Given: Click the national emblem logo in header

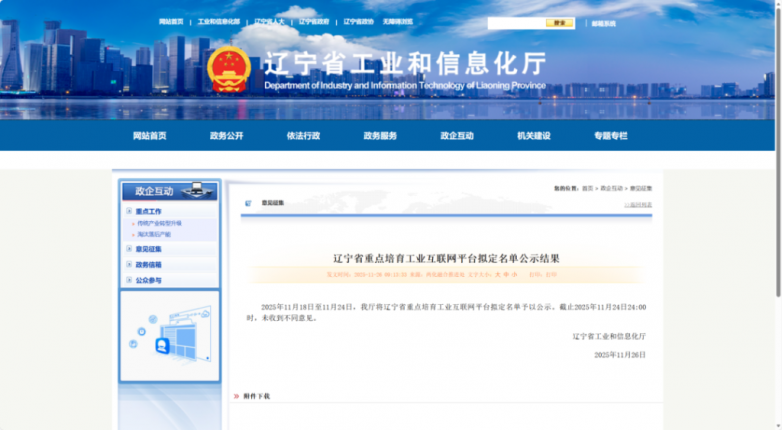Looking at the screenshot, I should coord(229,69).
